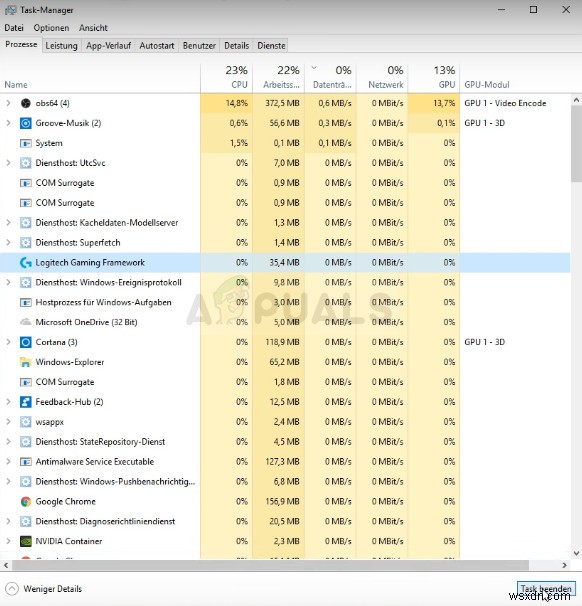Click the Diensthost: StateRepository-Dienst gear icon

pos(26,442)
